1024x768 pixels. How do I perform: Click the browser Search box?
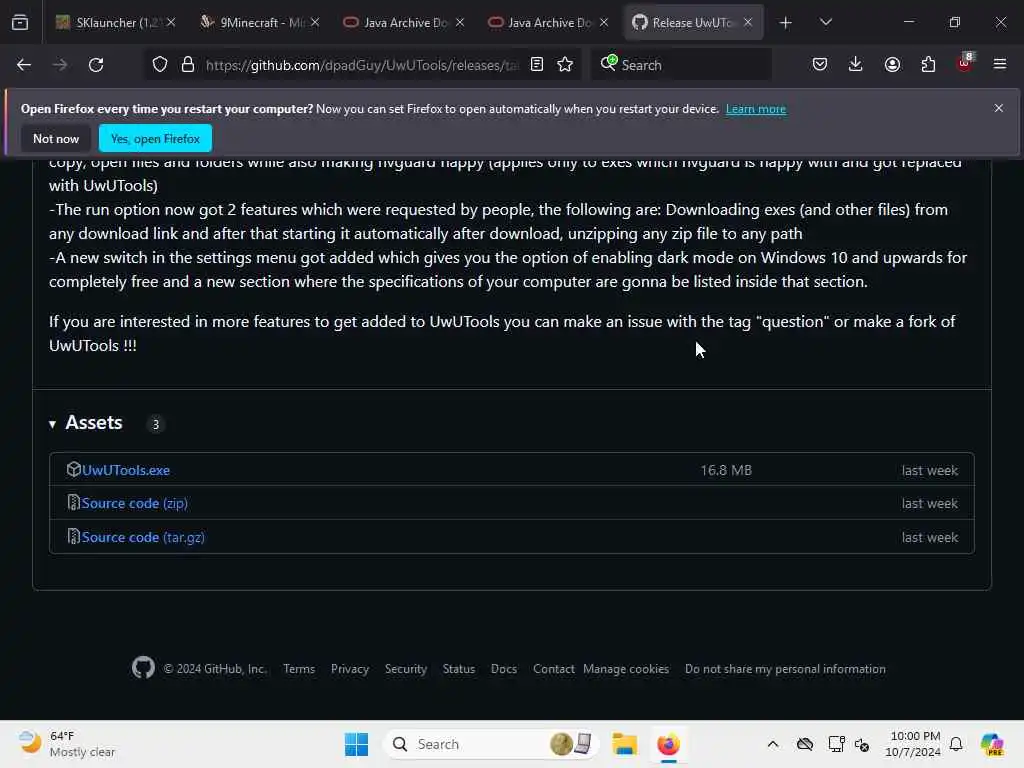pos(679,65)
